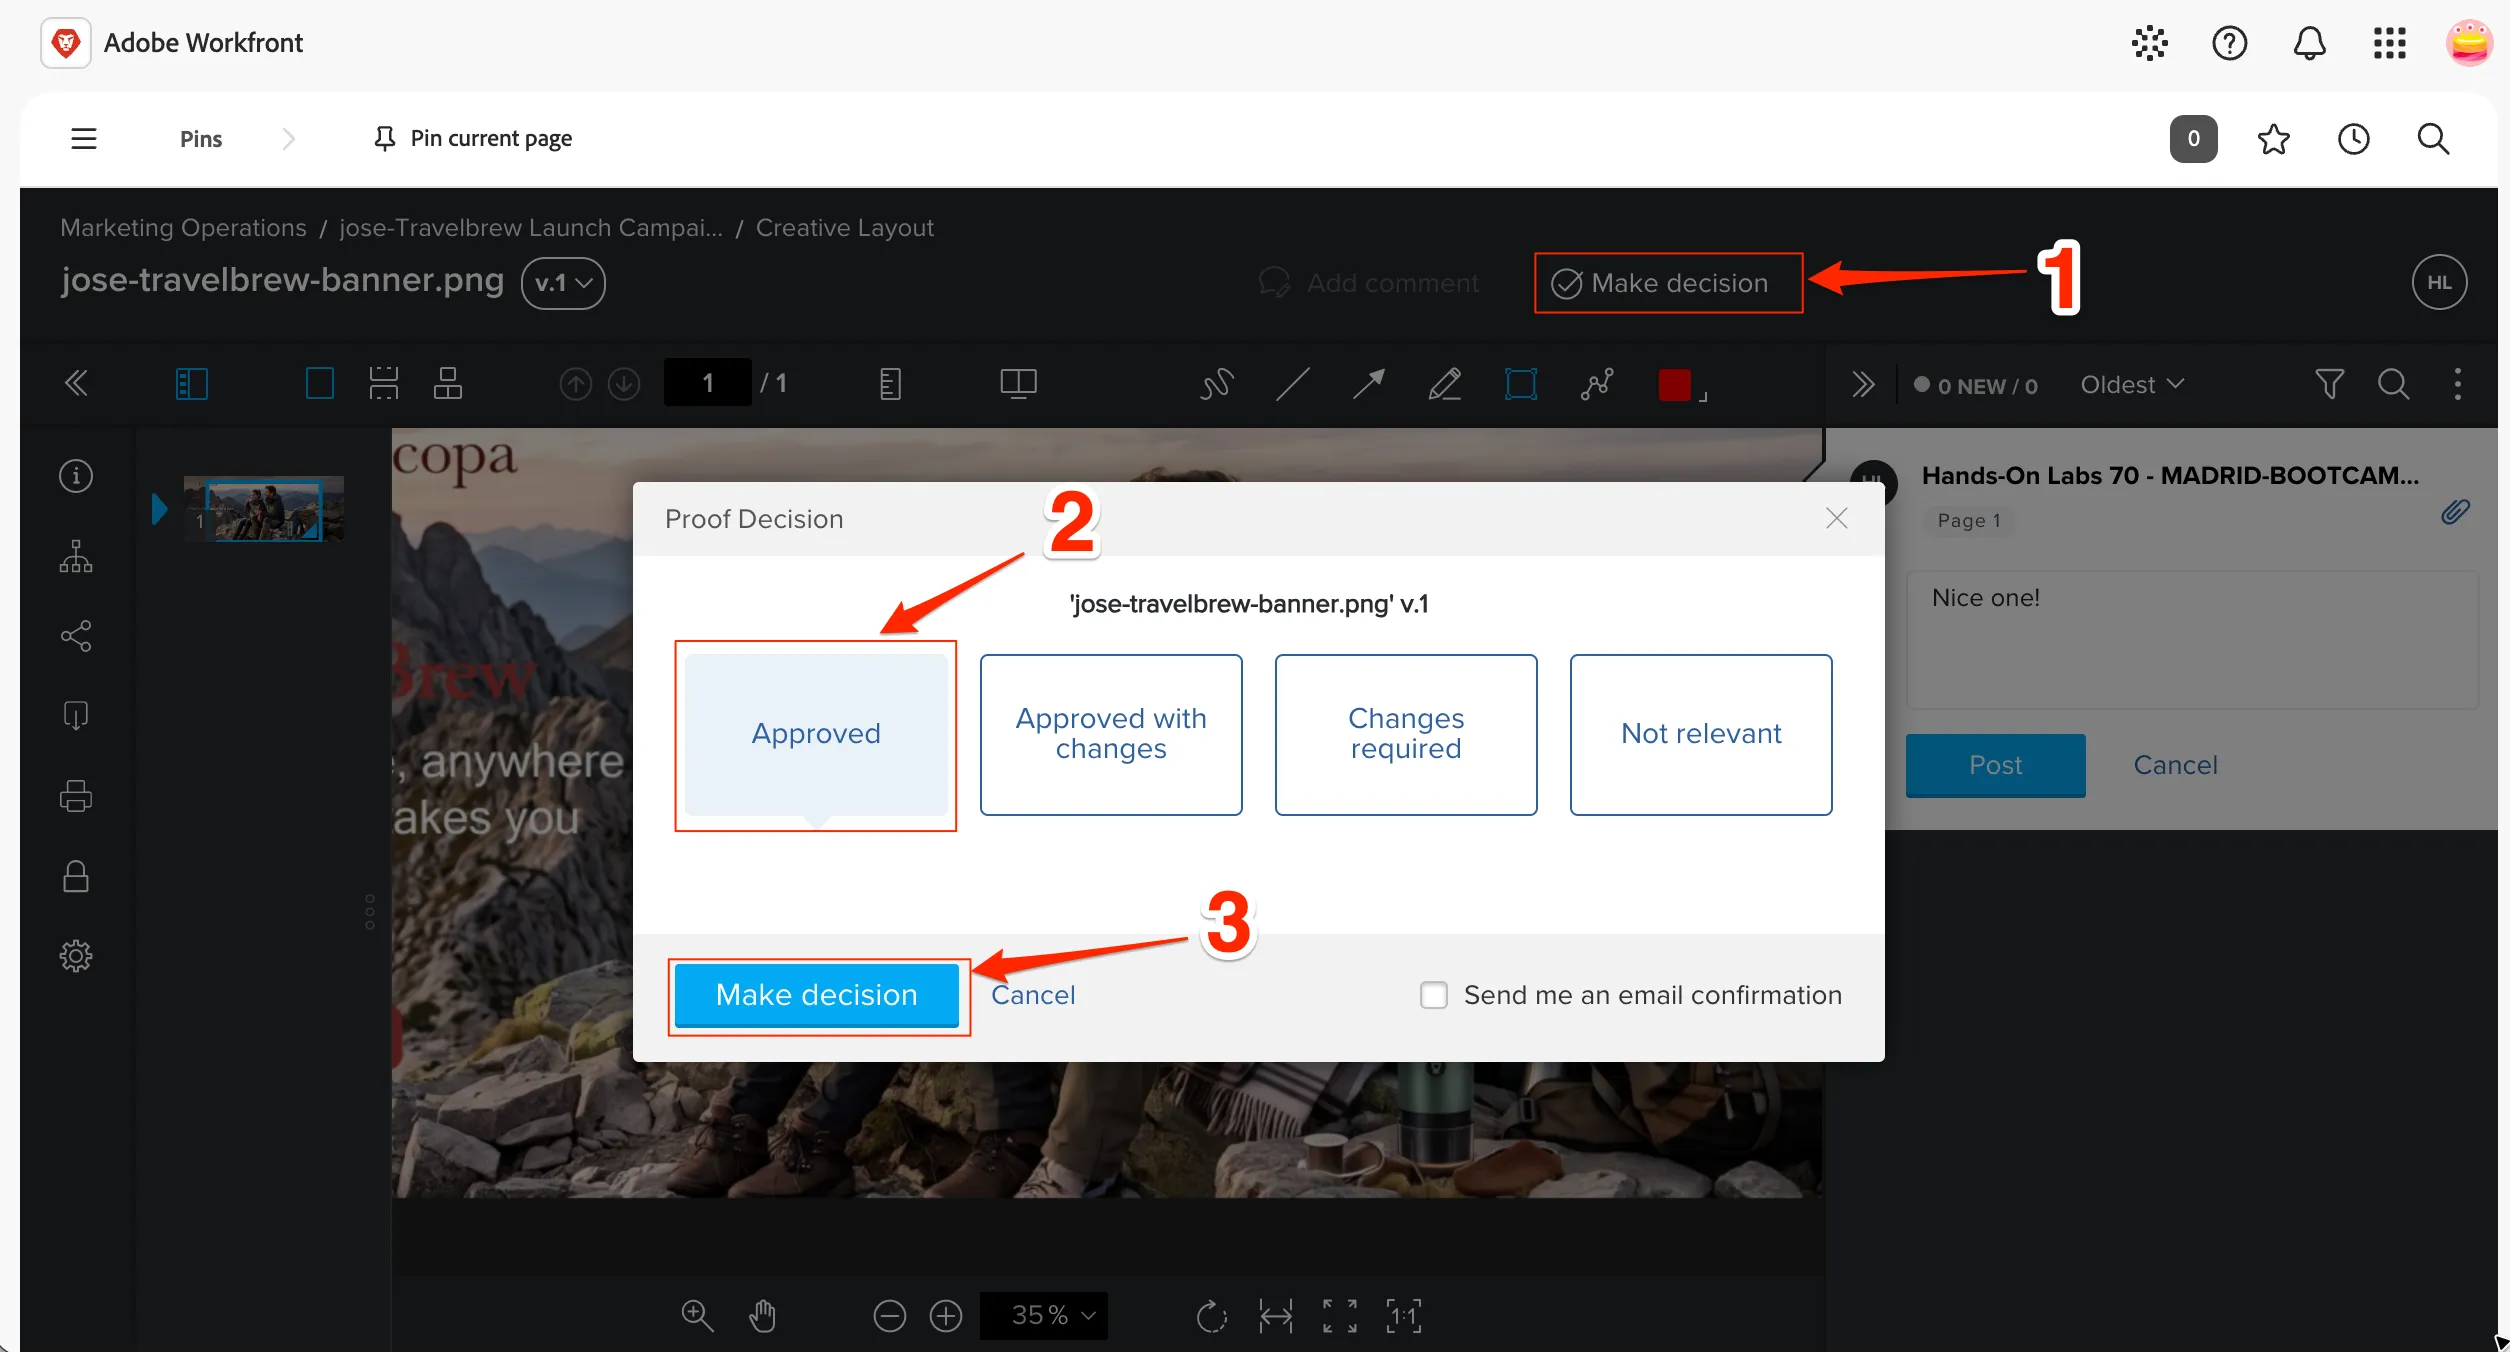Image resolution: width=2510 pixels, height=1352 pixels.
Task: Select the polyline connector markup tool
Action: tap(1596, 384)
